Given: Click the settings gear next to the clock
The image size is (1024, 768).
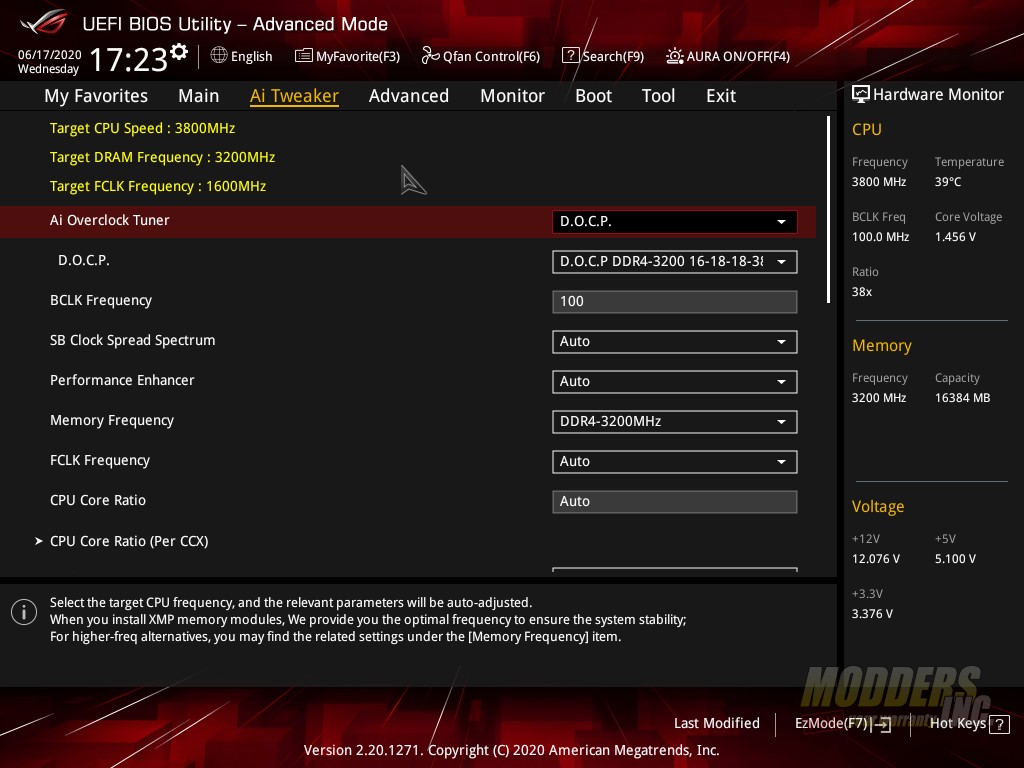Looking at the screenshot, I should coord(179,52).
